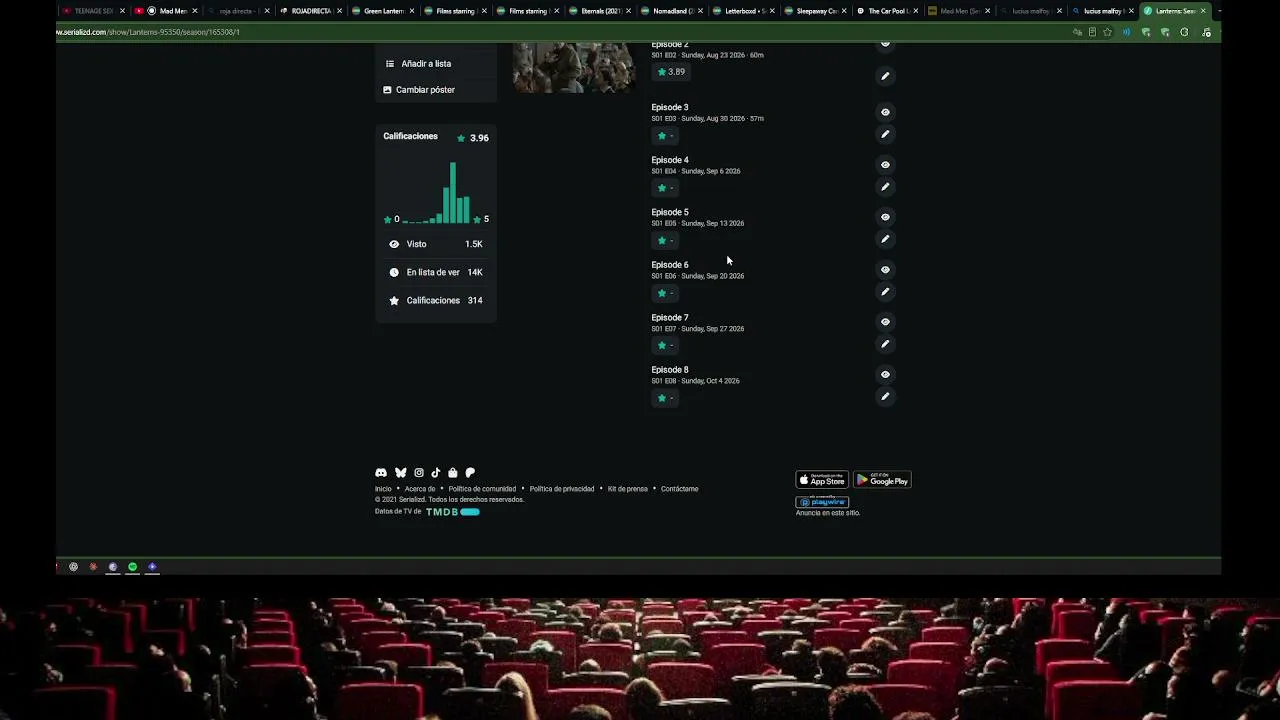Switch to the 'Mad Men' YouTube browser tab
Viewport: 1280px width, 720px height.
[x=167, y=11]
